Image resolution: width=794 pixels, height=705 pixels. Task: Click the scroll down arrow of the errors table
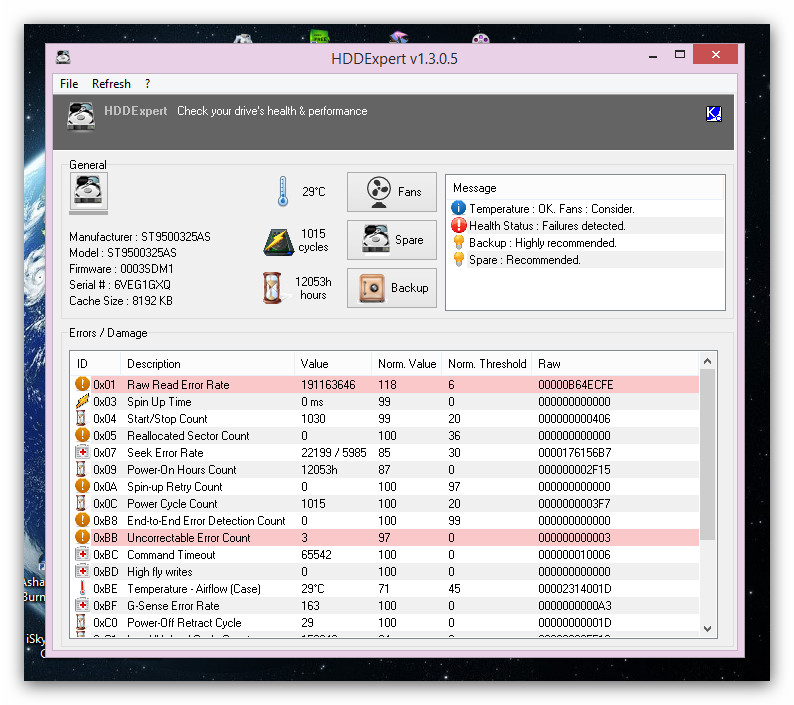click(707, 629)
